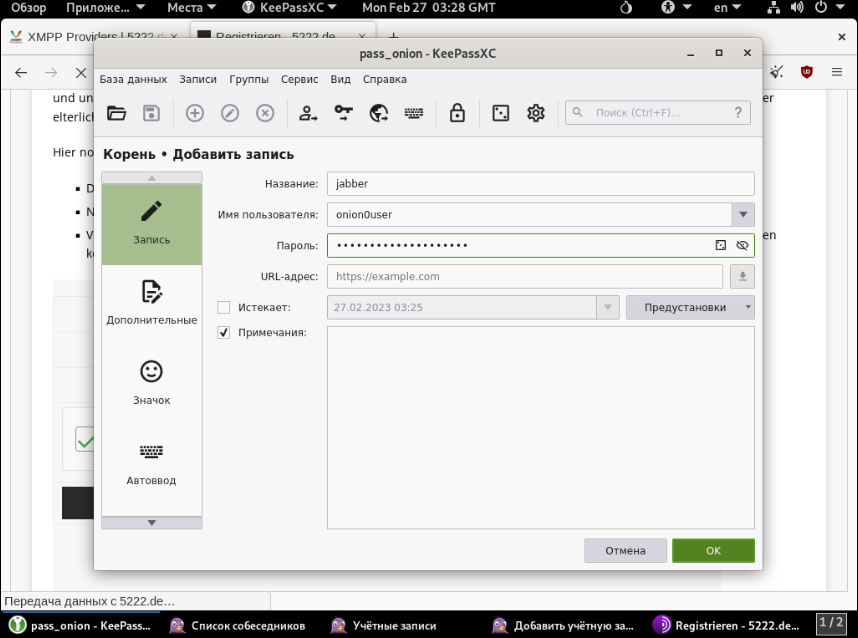Click the lock database padlock icon
The image size is (858, 638).
point(457,113)
